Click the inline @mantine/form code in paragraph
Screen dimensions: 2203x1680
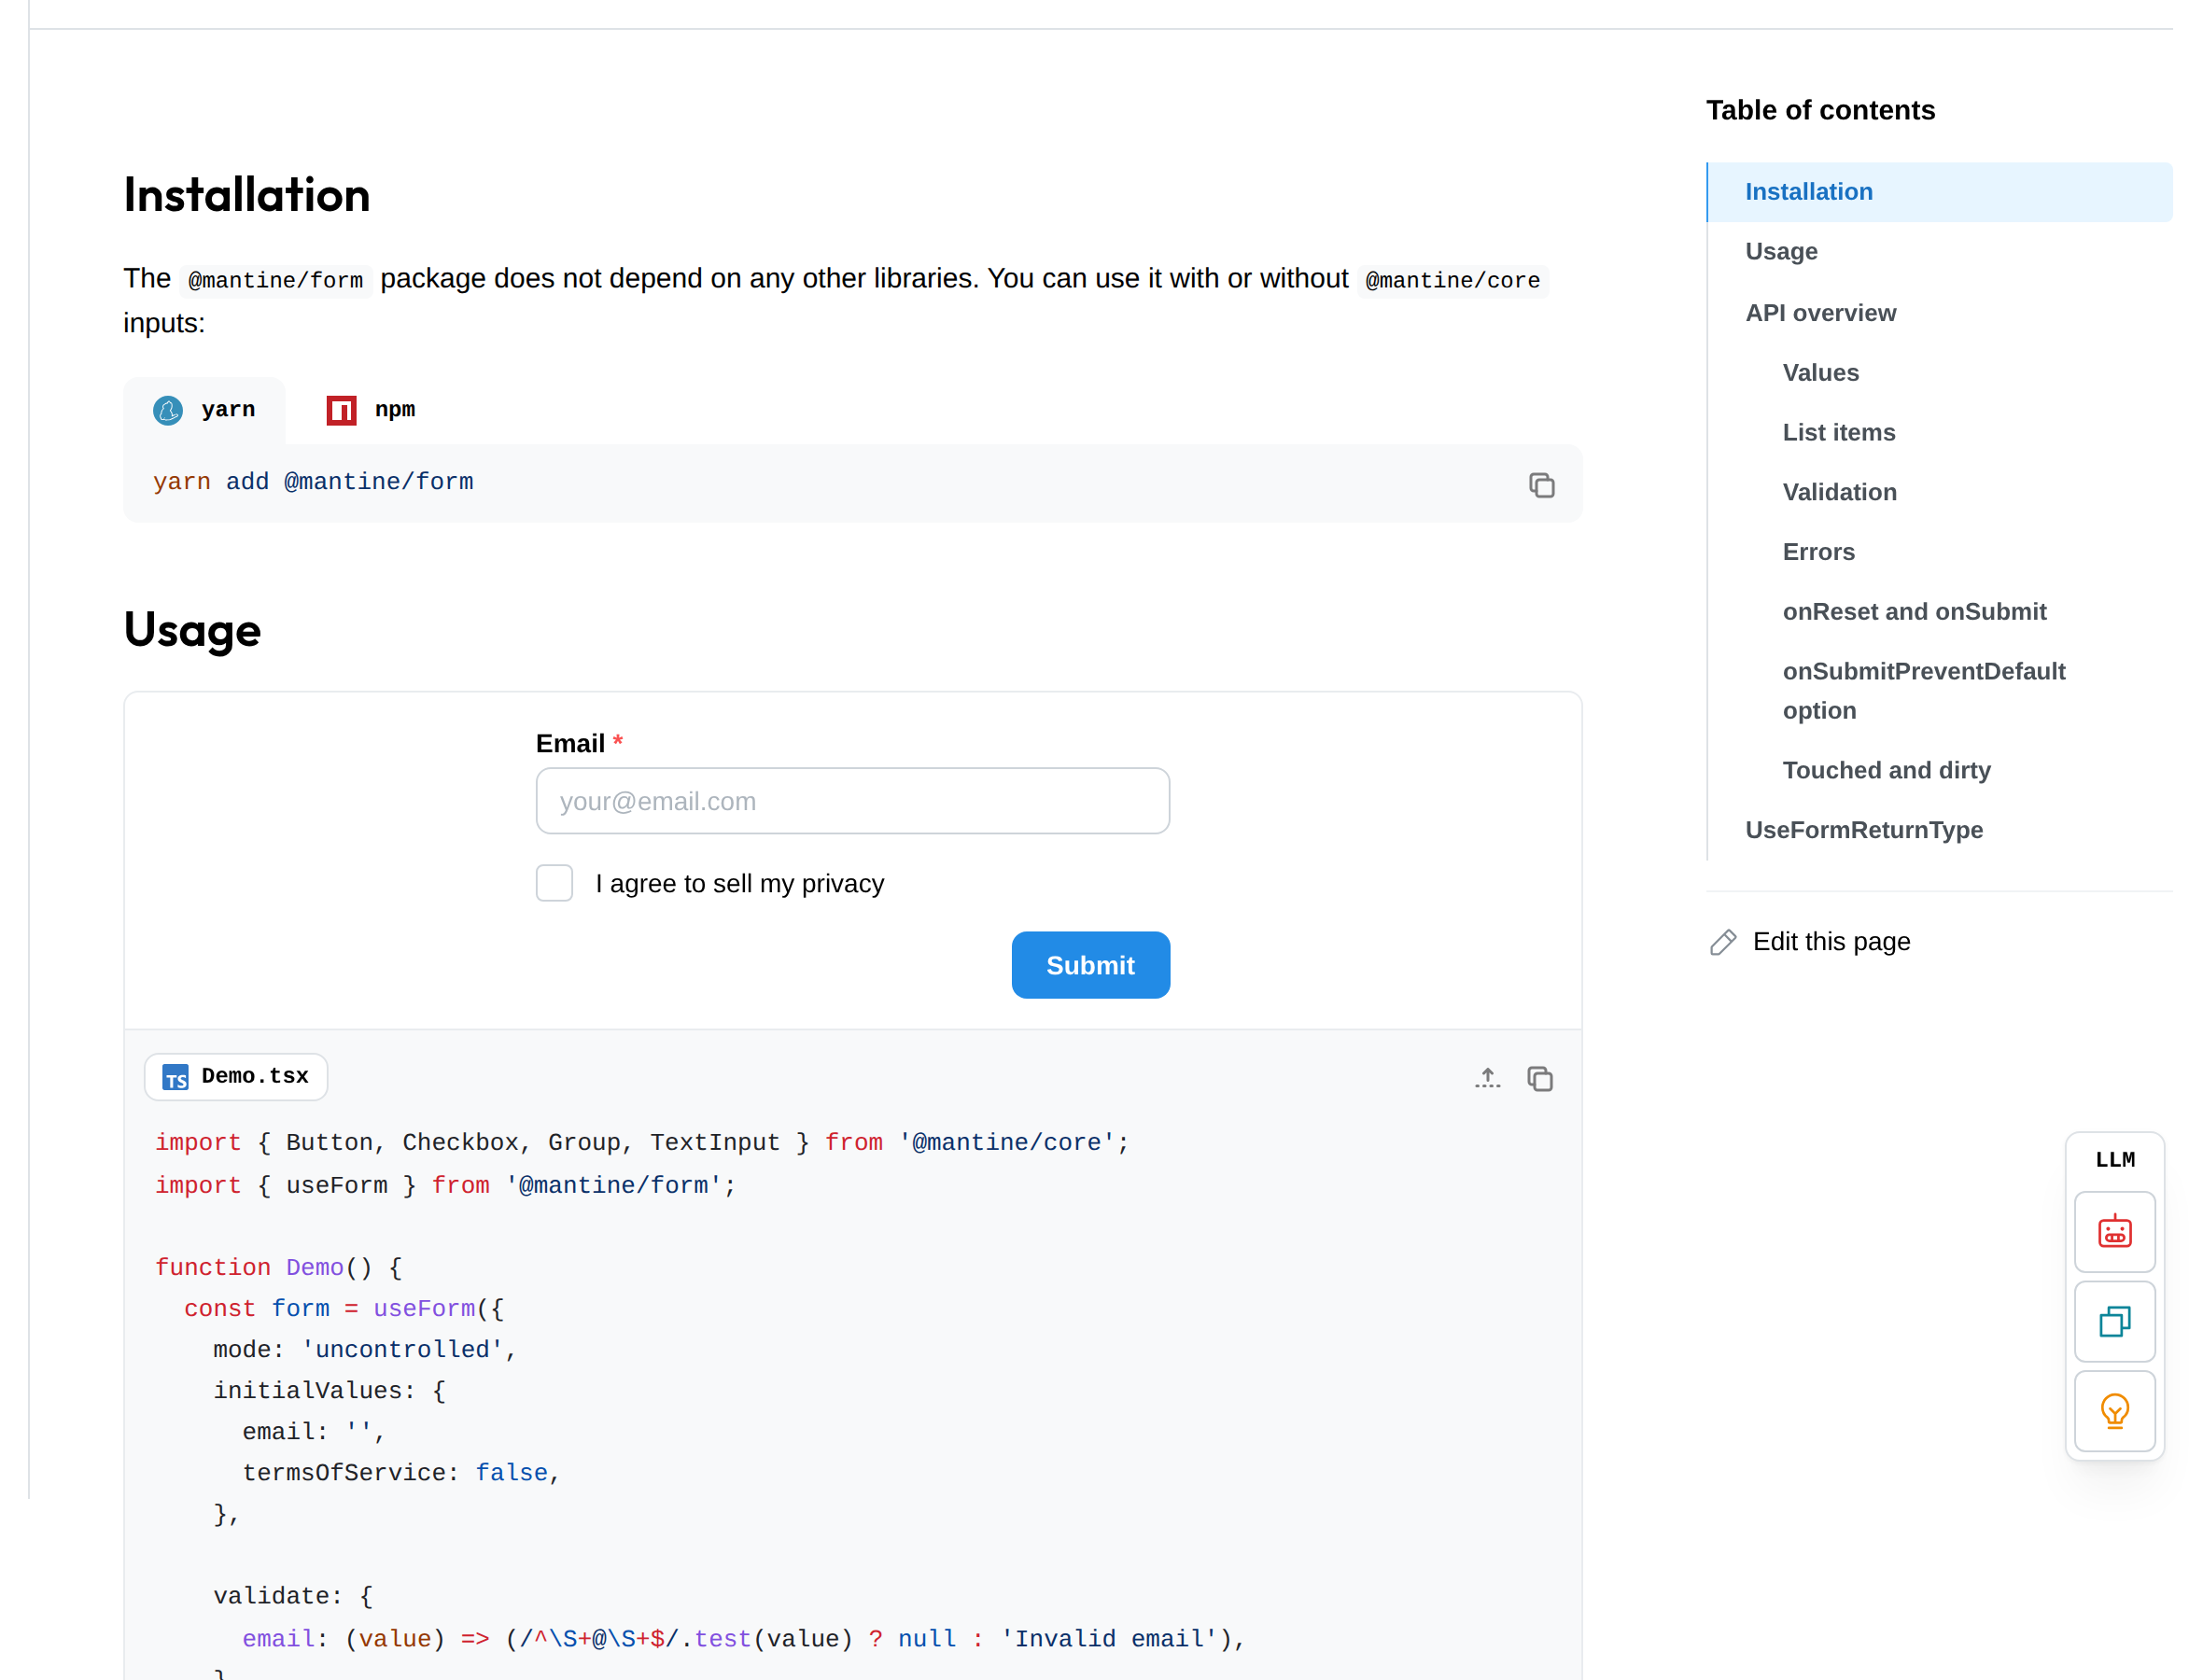coord(275,280)
